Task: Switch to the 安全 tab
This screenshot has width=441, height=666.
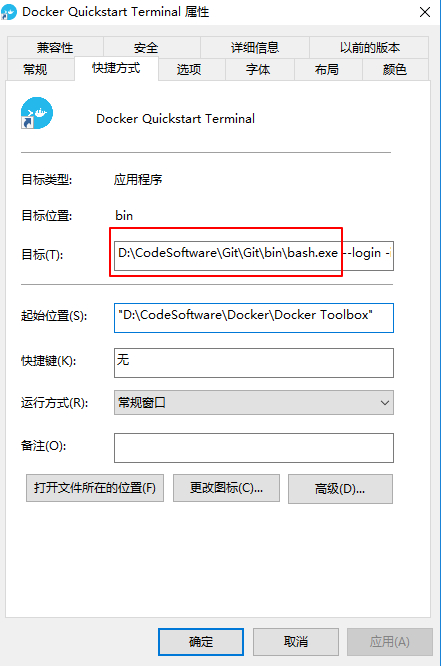Action: 146,48
